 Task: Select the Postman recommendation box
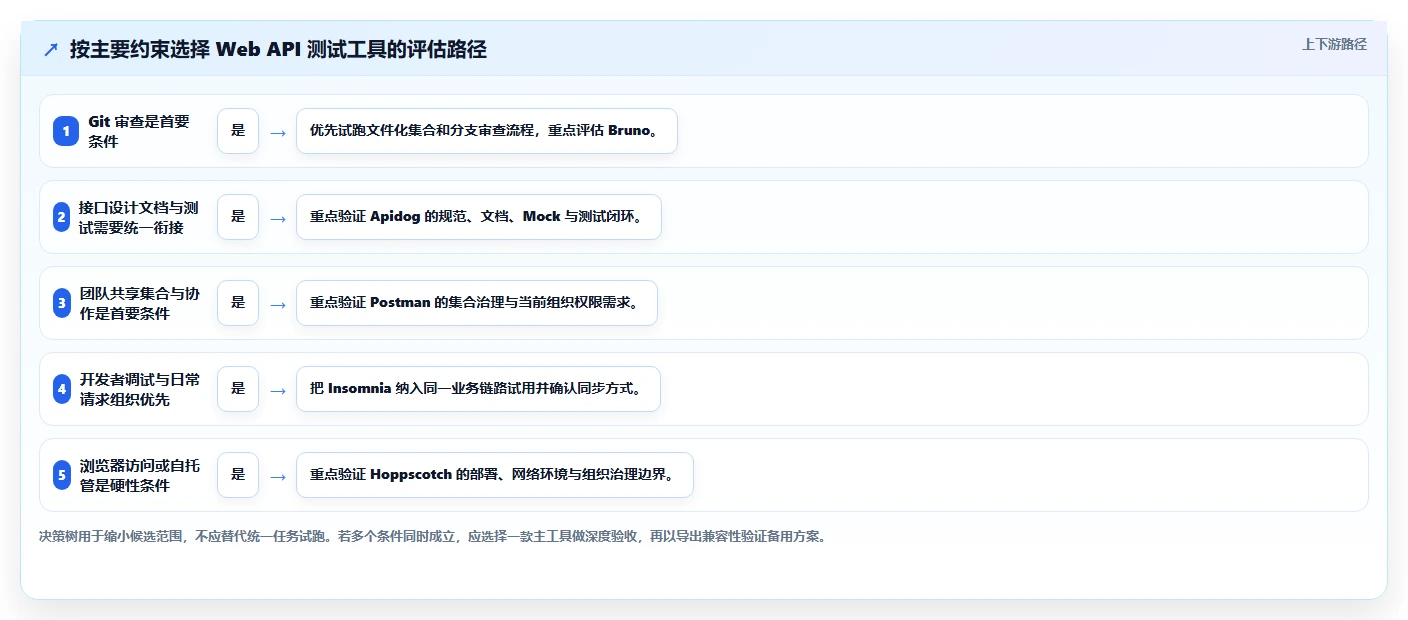(x=477, y=303)
